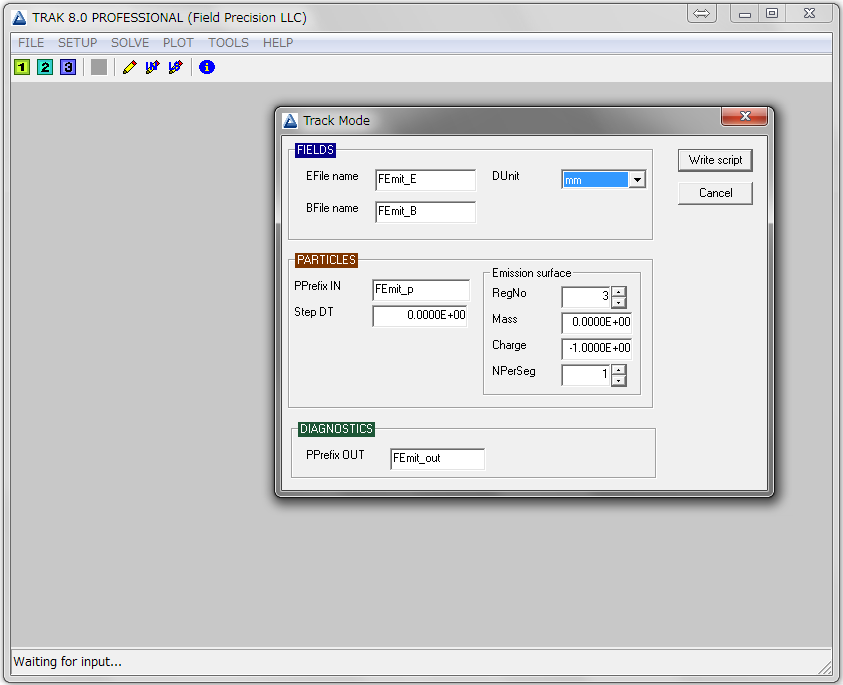Click the blue number 3 toolbar icon
The height and width of the screenshot is (685, 843).
(x=68, y=67)
